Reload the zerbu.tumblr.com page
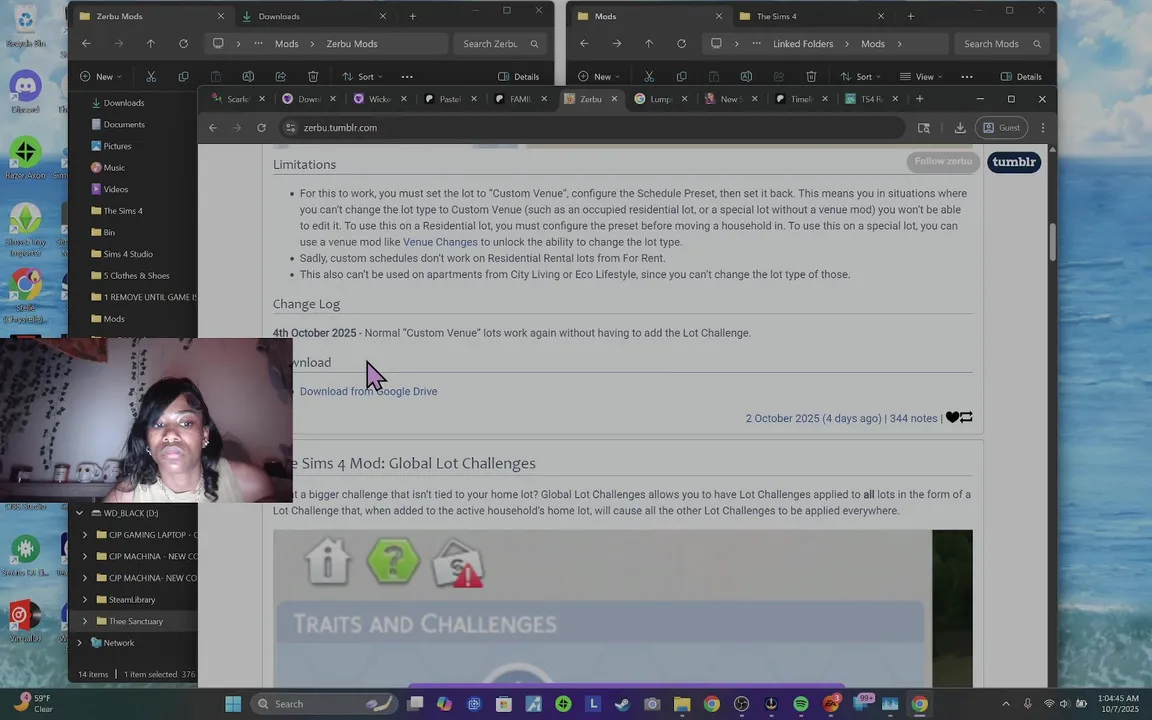Viewport: 1152px width, 720px height. (261, 128)
